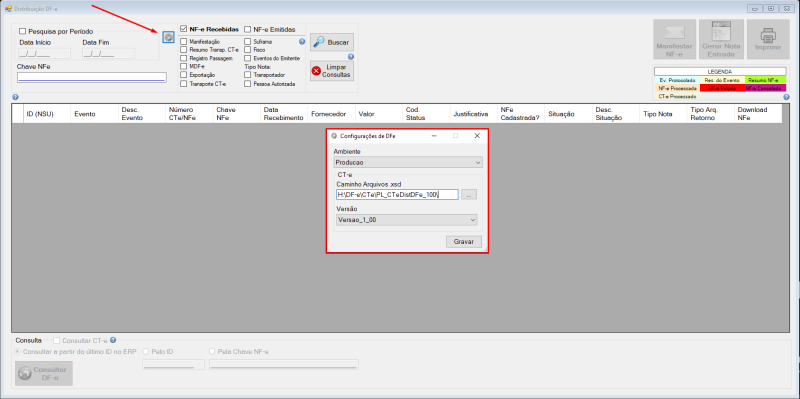Check Transporte CT-e filter
Viewport: 800px width, 399px height.
[184, 84]
